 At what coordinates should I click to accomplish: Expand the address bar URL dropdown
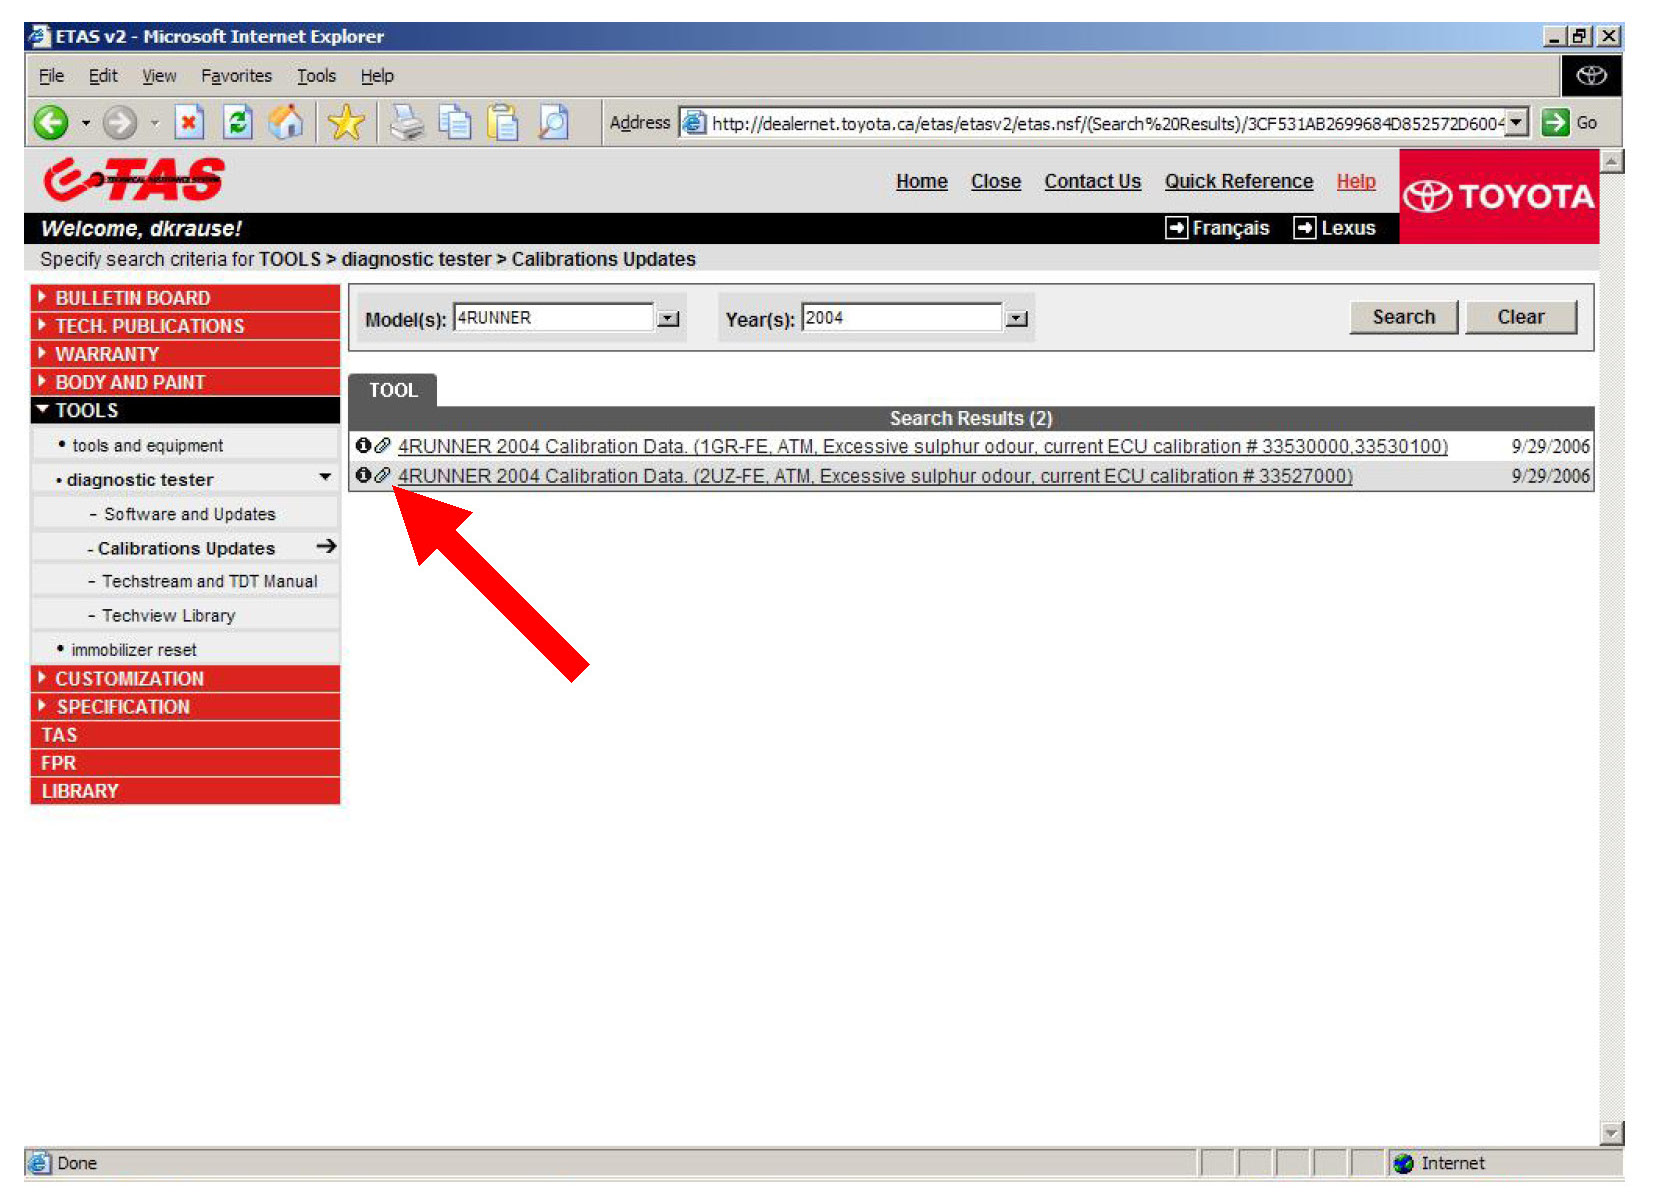[x=1517, y=123]
